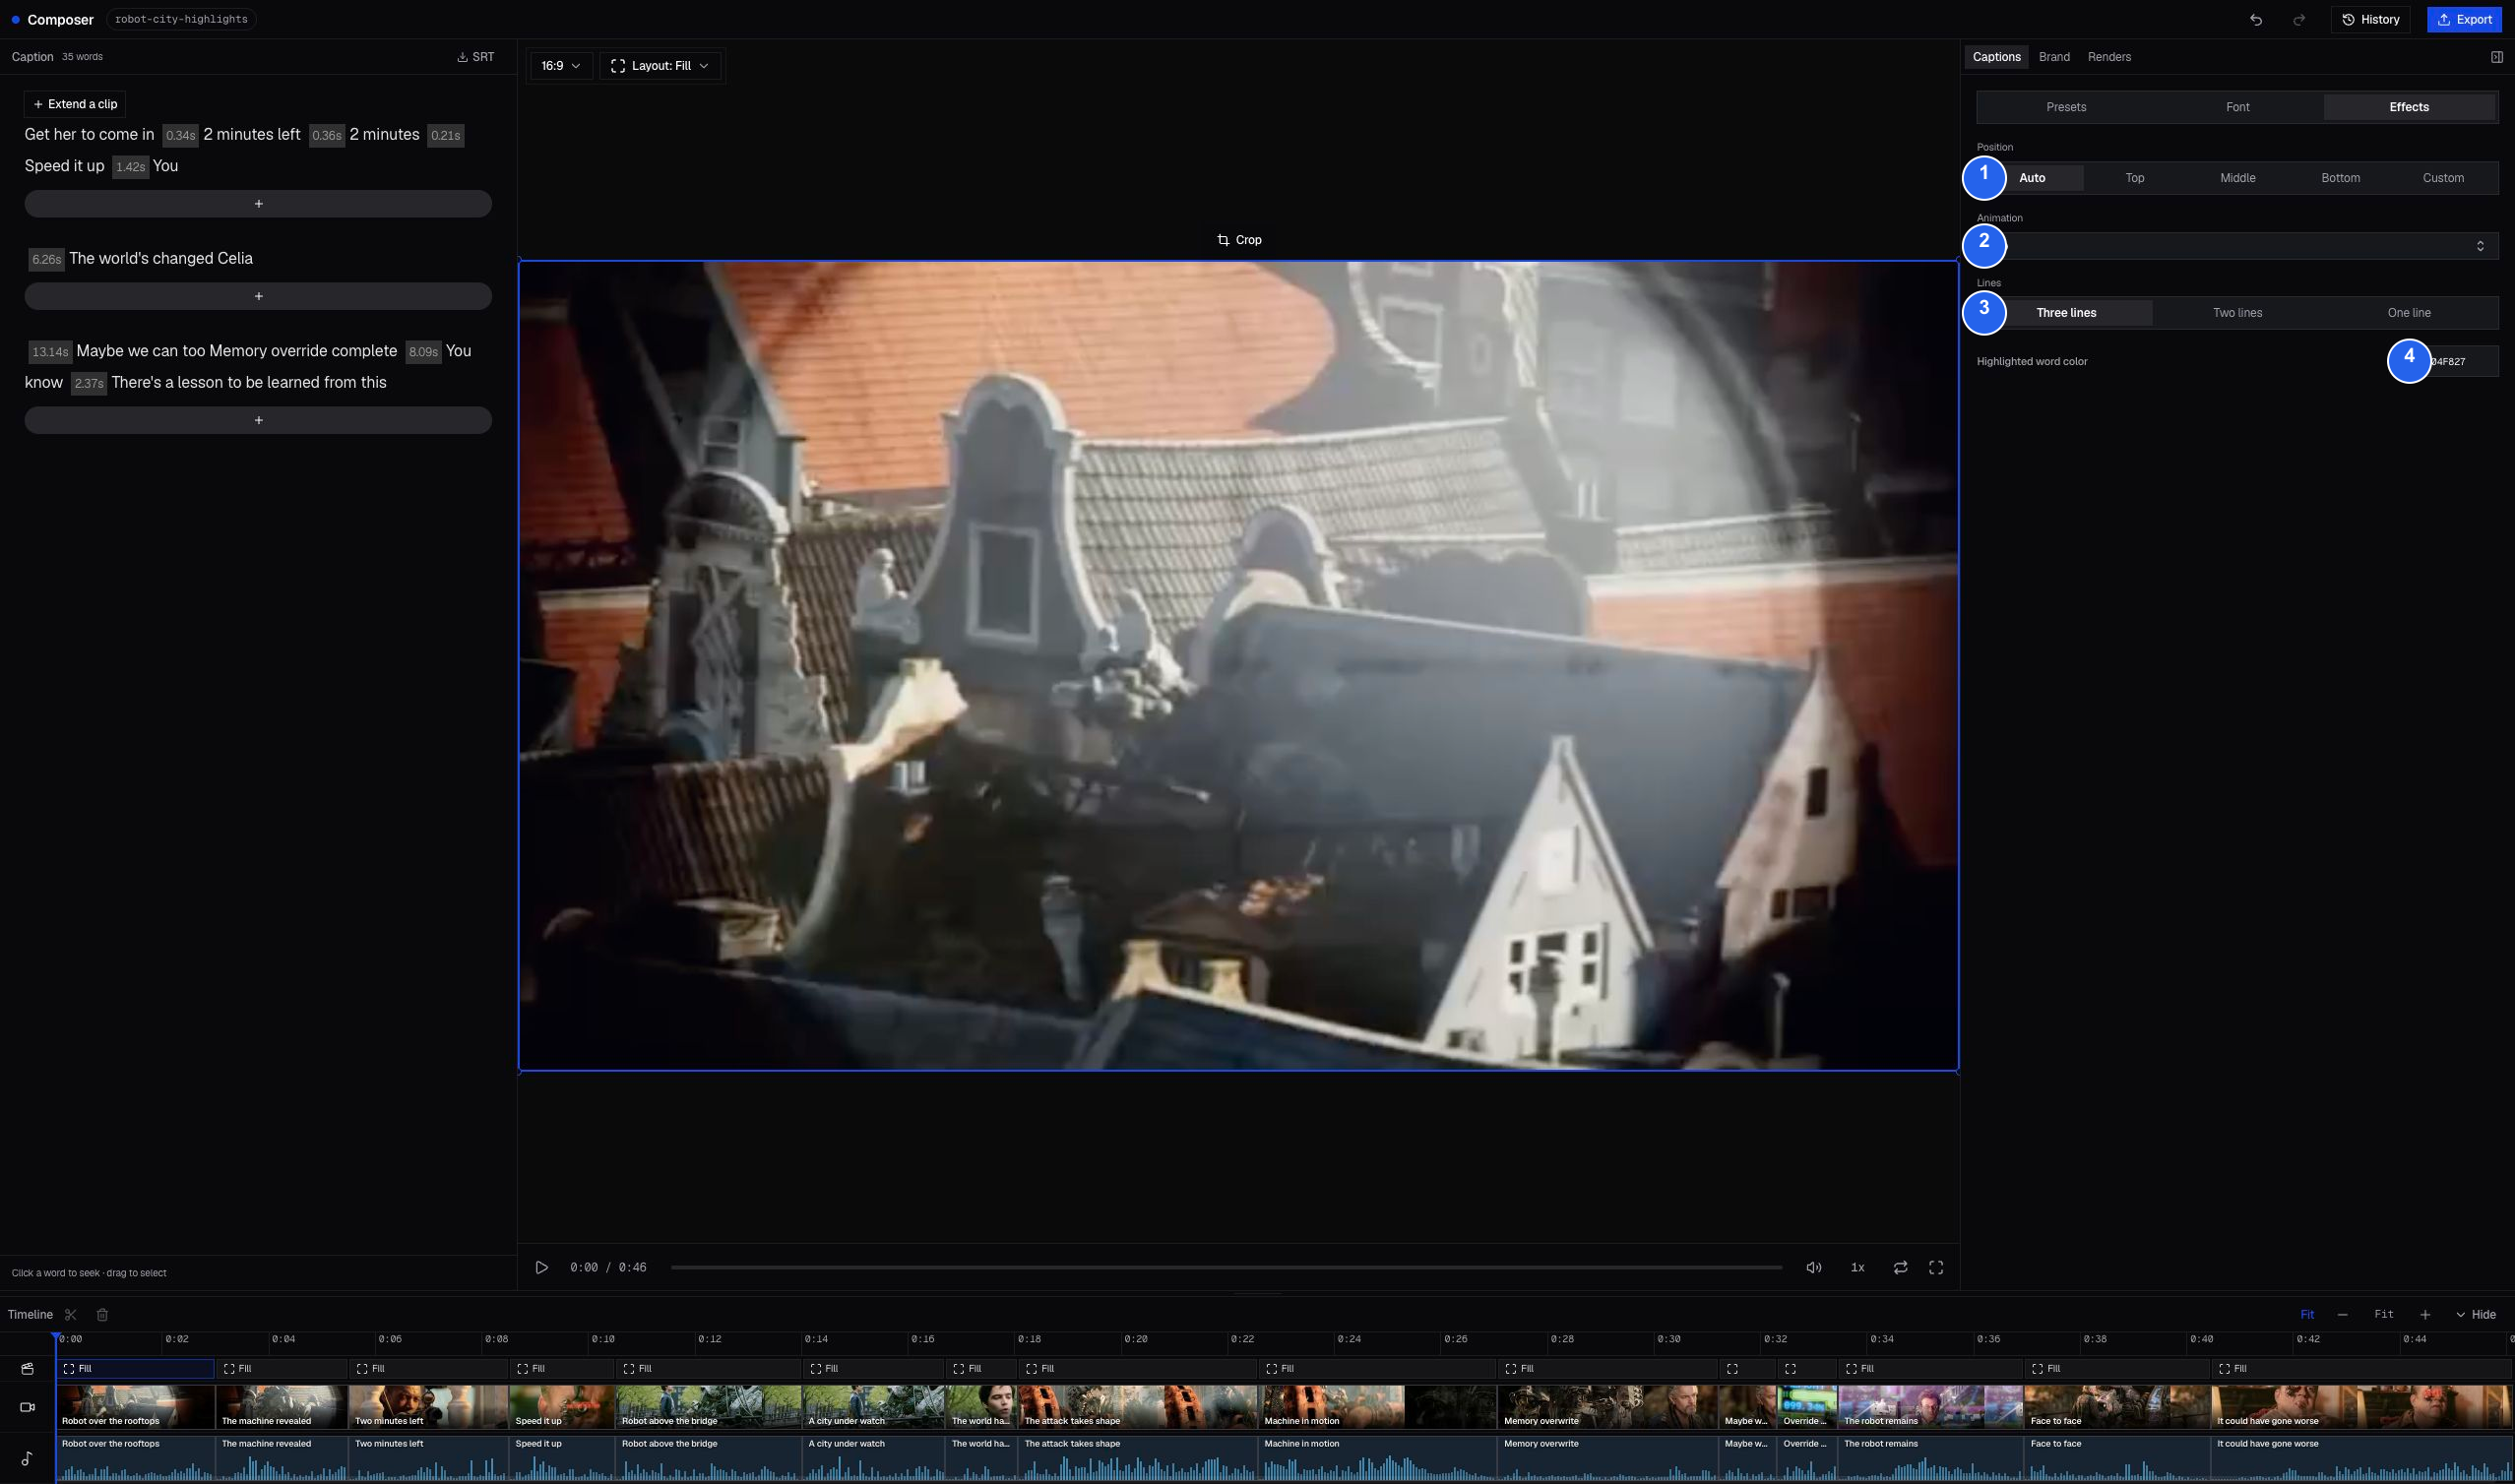Screen dimensions: 2515x1484
Task: Enter fullscreen preview mode
Action: [1936, 1268]
